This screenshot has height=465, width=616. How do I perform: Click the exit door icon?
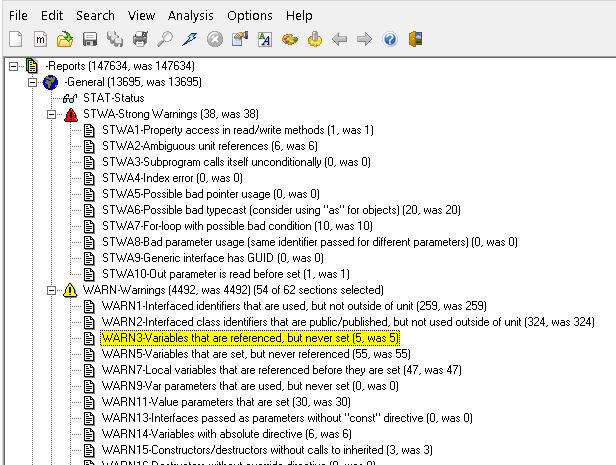click(415, 39)
